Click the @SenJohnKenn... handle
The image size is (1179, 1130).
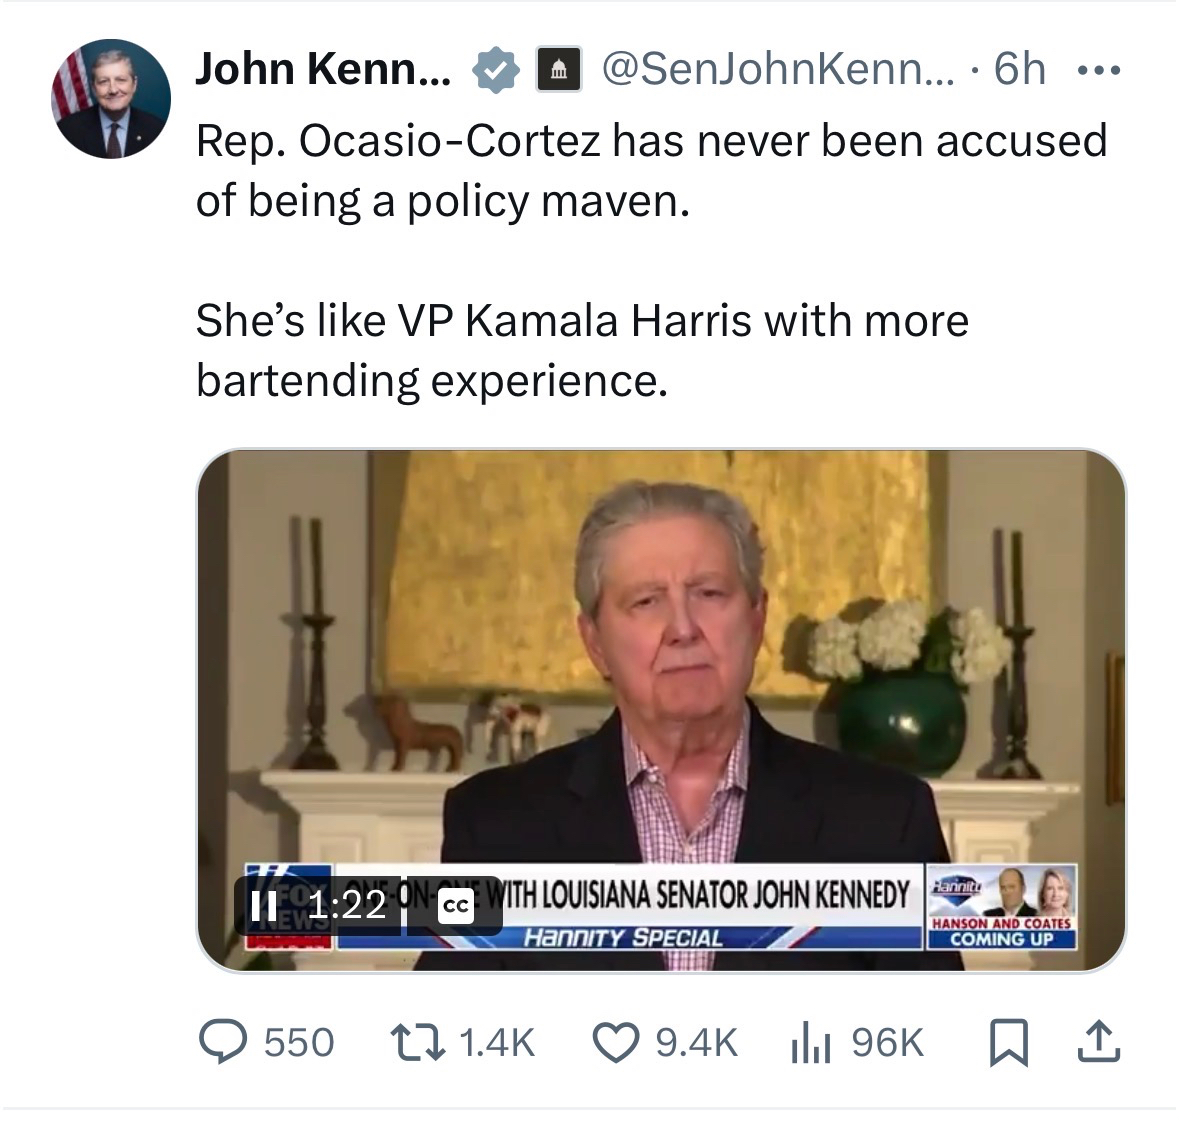pyautogui.click(x=778, y=70)
